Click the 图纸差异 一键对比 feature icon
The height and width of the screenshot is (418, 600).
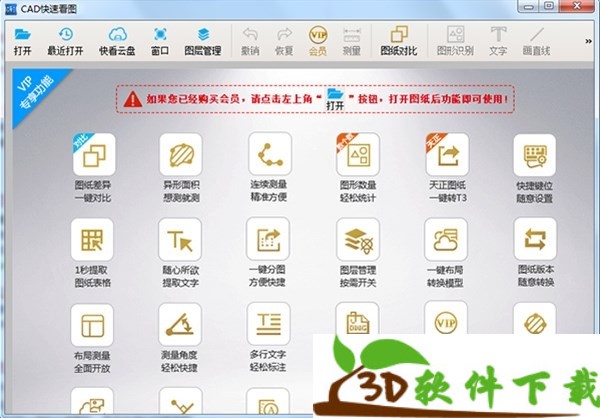coord(94,155)
